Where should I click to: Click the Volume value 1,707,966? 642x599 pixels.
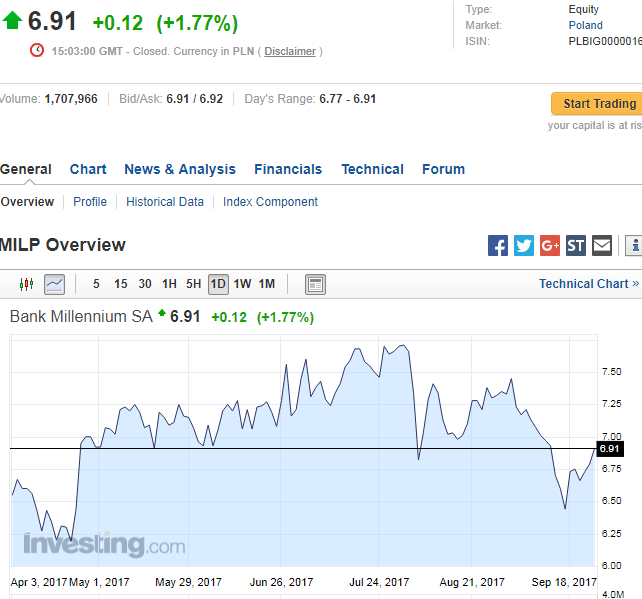pyautogui.click(x=71, y=99)
